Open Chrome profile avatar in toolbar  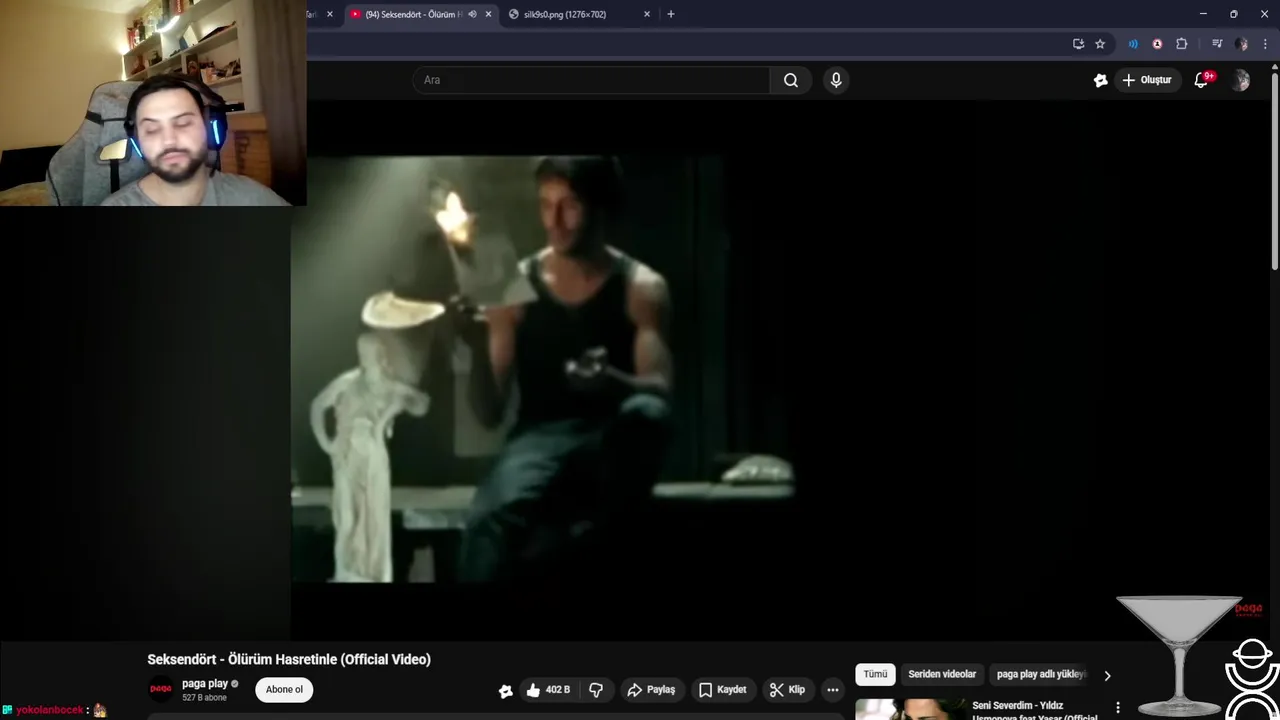point(1241,44)
